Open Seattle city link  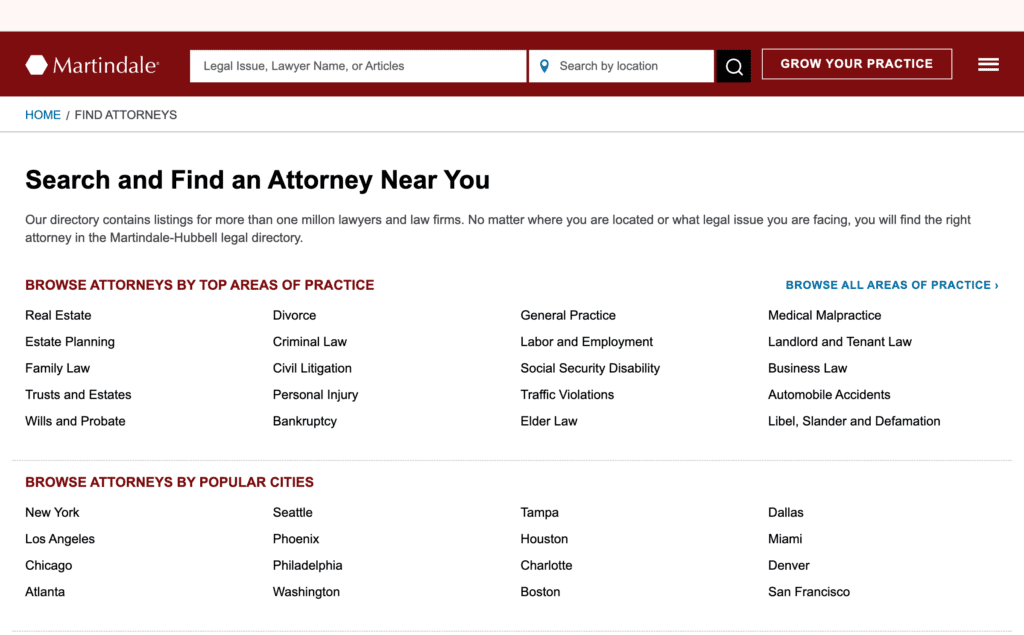click(x=293, y=513)
